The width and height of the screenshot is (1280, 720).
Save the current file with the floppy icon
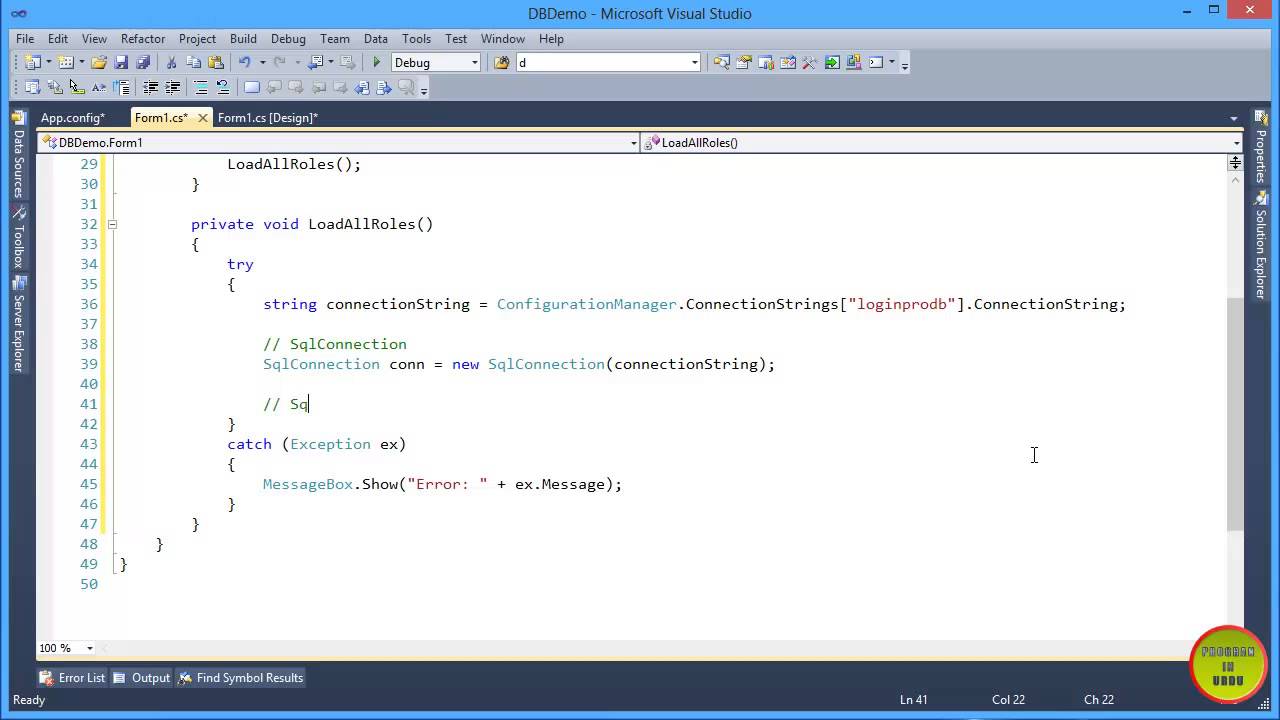[121, 62]
